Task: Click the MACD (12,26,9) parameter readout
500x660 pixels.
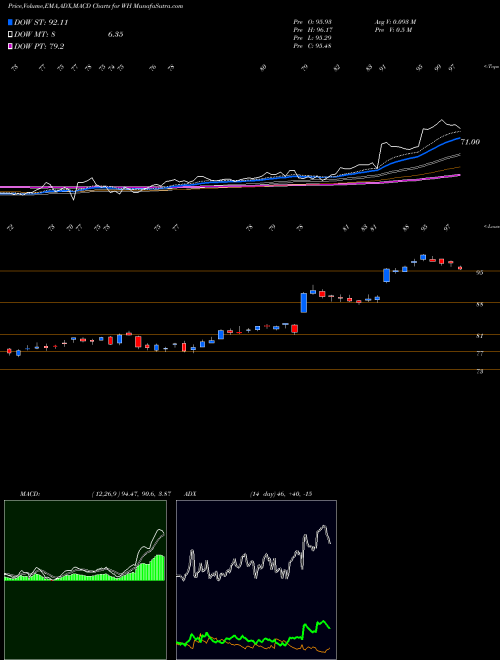Action: [131, 494]
